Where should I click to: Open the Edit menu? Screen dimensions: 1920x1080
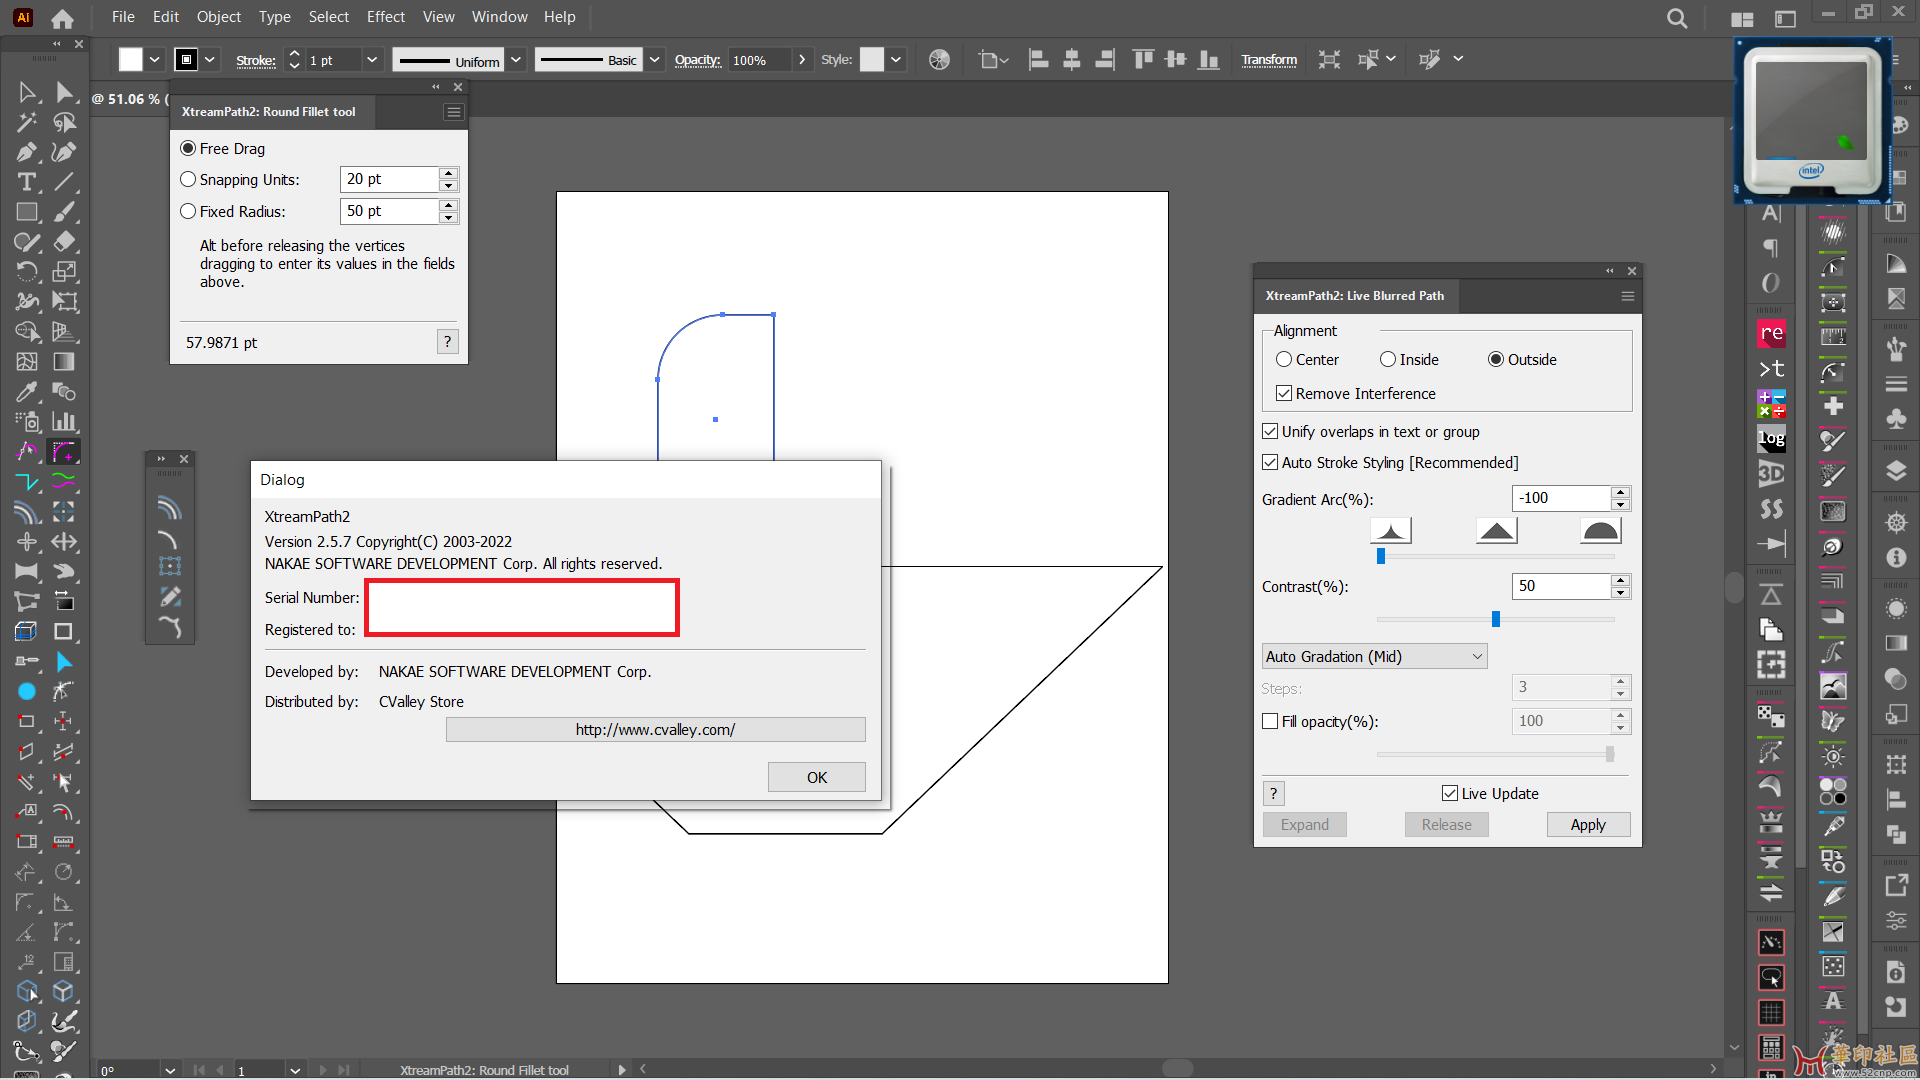pyautogui.click(x=166, y=17)
